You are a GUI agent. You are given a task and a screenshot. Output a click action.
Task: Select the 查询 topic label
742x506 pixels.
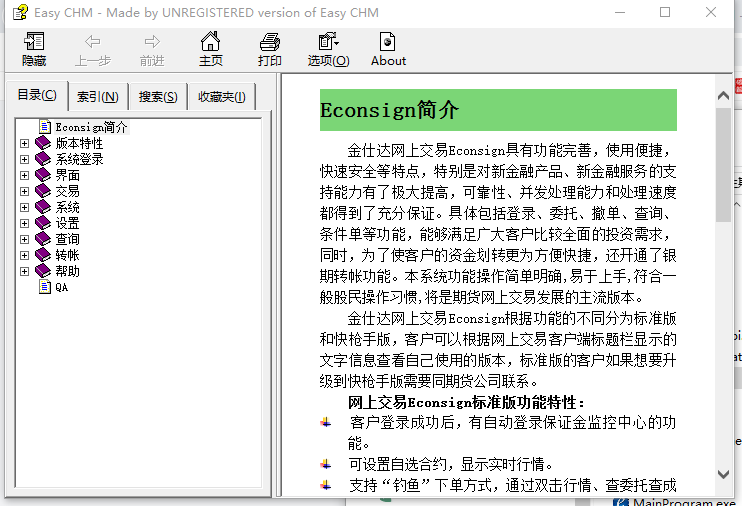tap(67, 240)
